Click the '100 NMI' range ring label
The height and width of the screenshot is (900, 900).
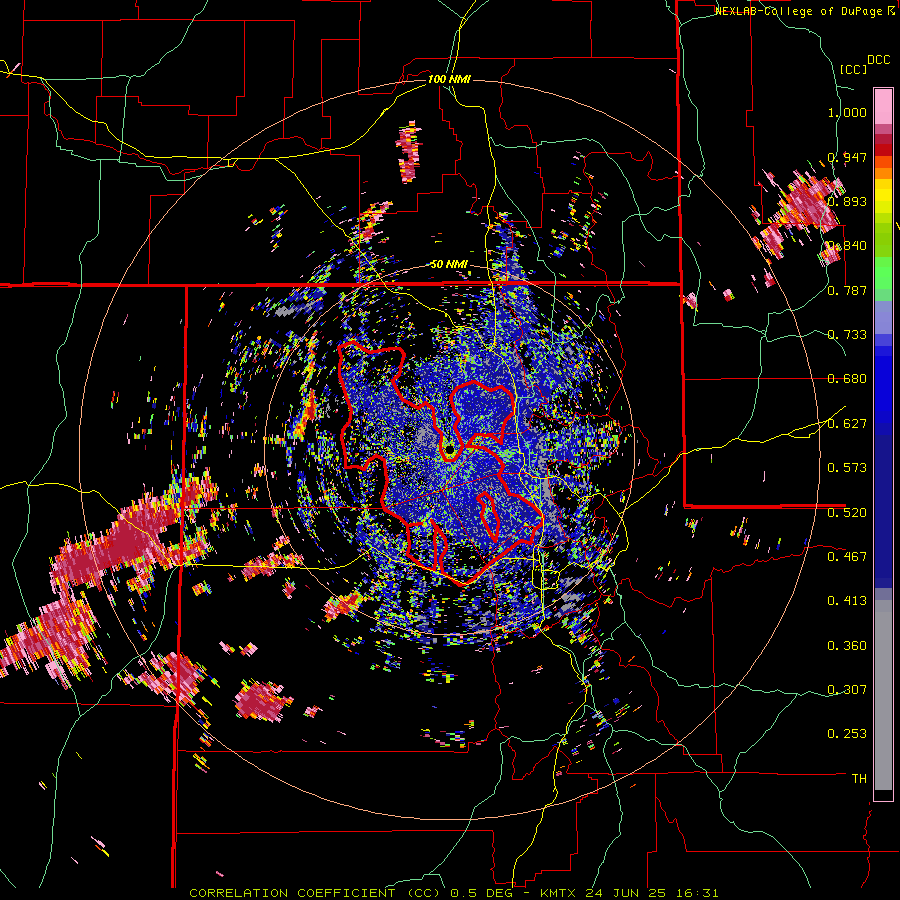449,79
